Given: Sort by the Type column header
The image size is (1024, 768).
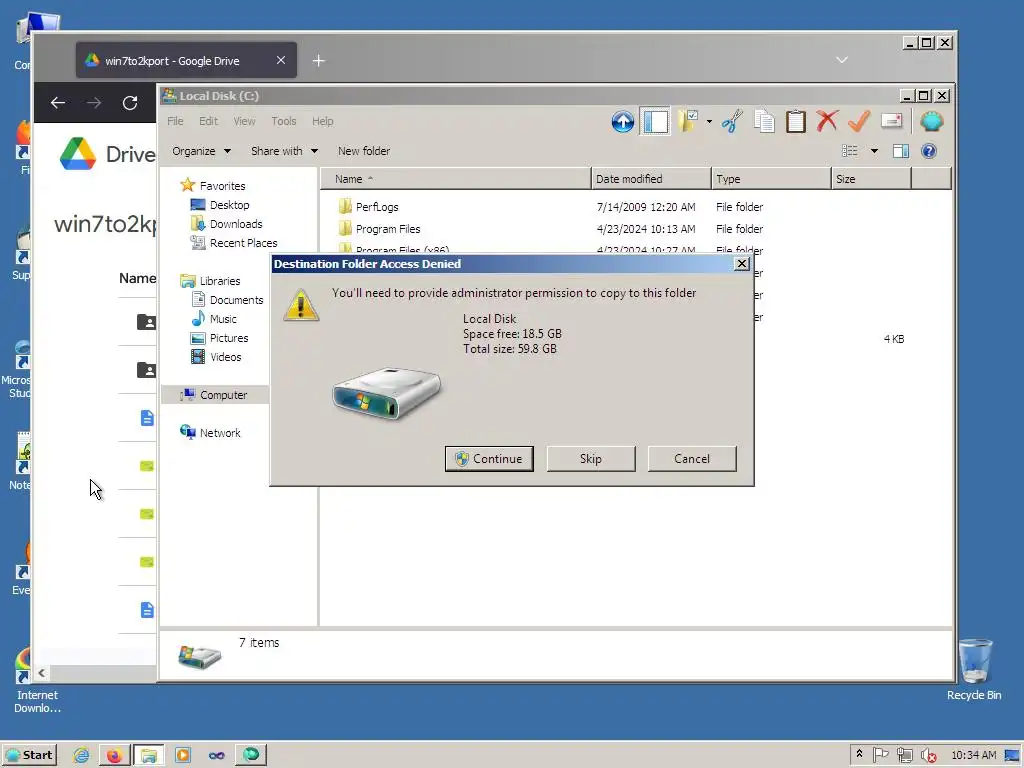Looking at the screenshot, I should click(x=771, y=178).
